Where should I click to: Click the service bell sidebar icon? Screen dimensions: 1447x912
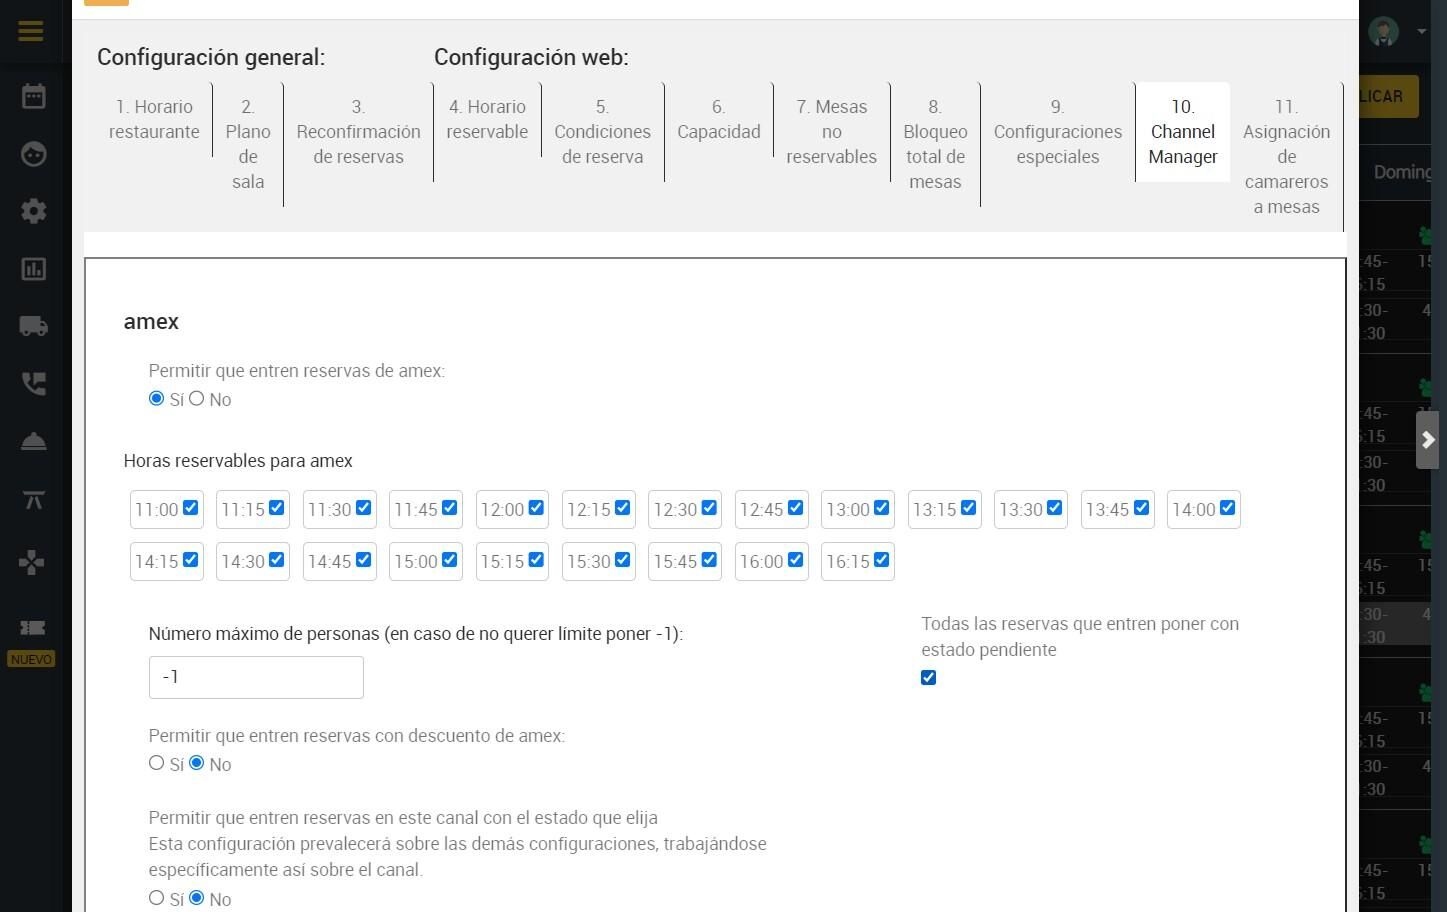(x=33, y=441)
